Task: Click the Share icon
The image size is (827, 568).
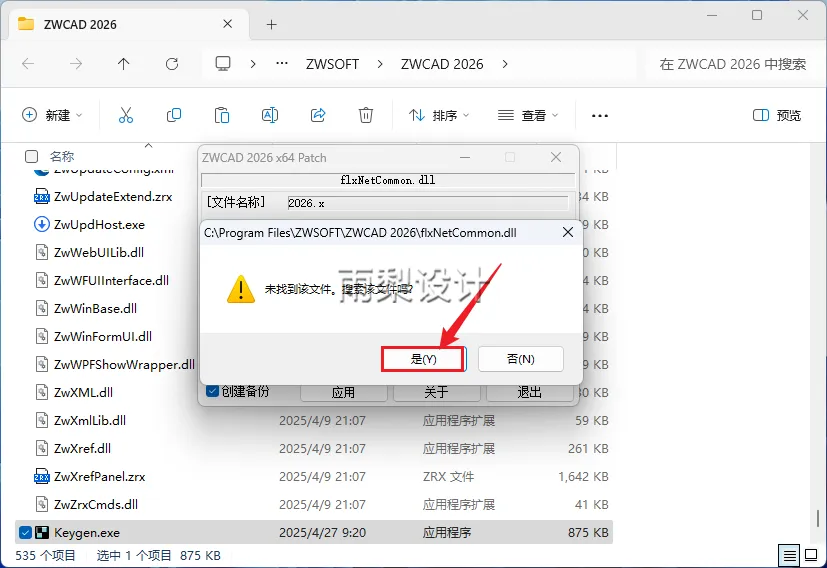Action: pyautogui.click(x=318, y=115)
